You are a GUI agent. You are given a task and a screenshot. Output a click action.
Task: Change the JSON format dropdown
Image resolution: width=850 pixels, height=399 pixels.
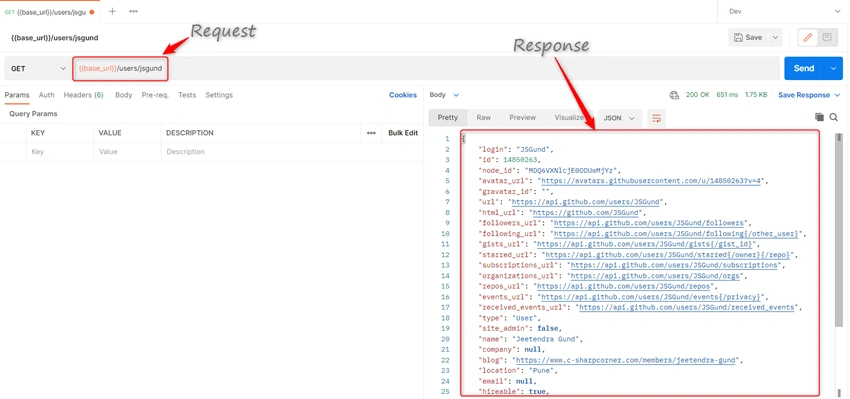click(x=619, y=118)
